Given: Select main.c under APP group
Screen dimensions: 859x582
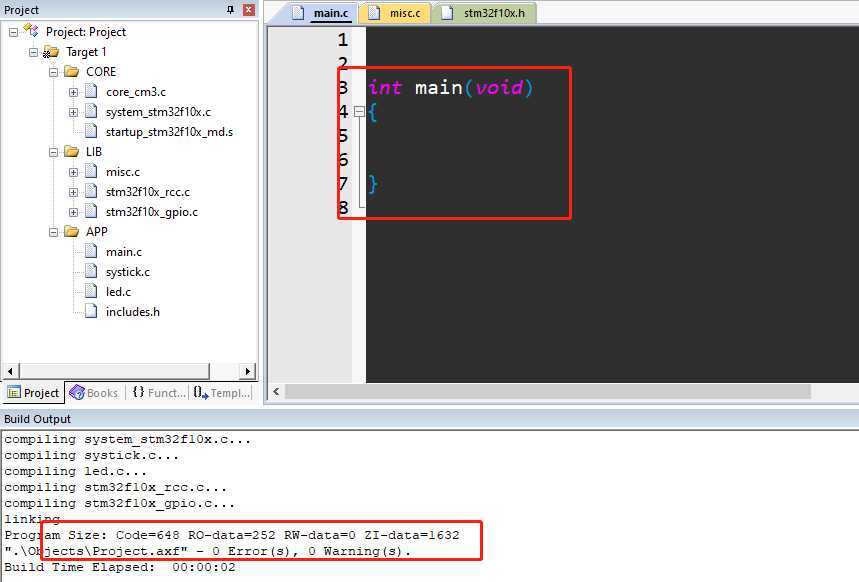Looking at the screenshot, I should coord(124,252).
